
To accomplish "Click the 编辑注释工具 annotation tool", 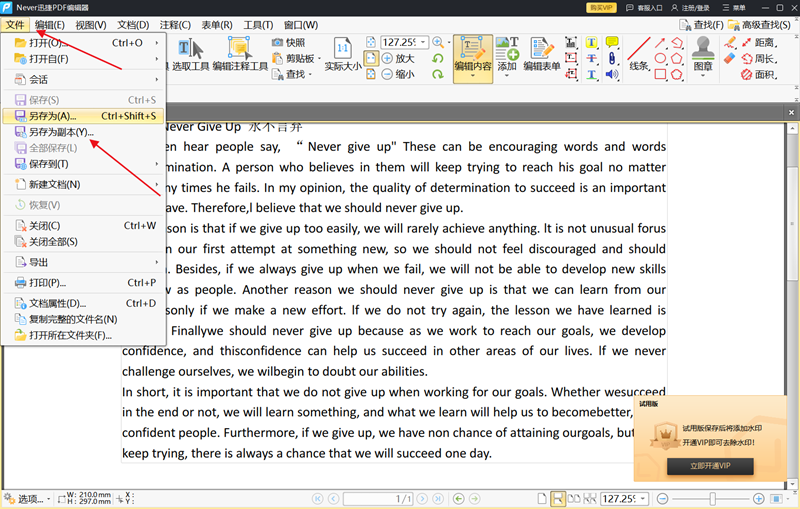I will [240, 55].
